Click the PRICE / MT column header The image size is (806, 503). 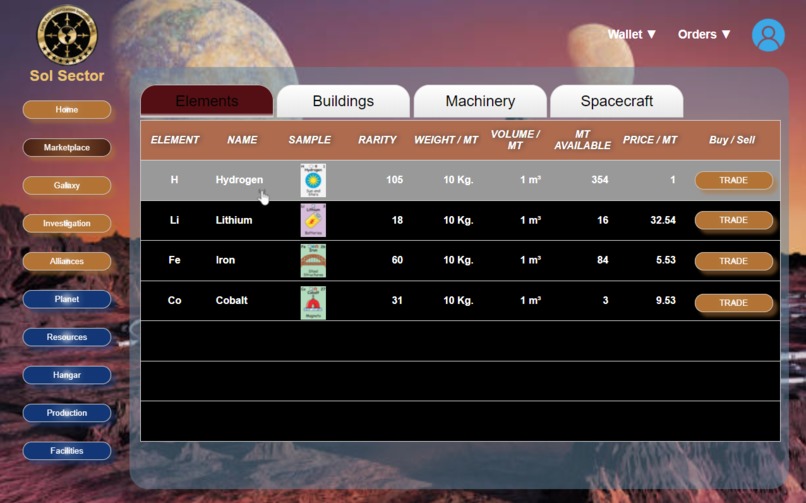click(650, 140)
